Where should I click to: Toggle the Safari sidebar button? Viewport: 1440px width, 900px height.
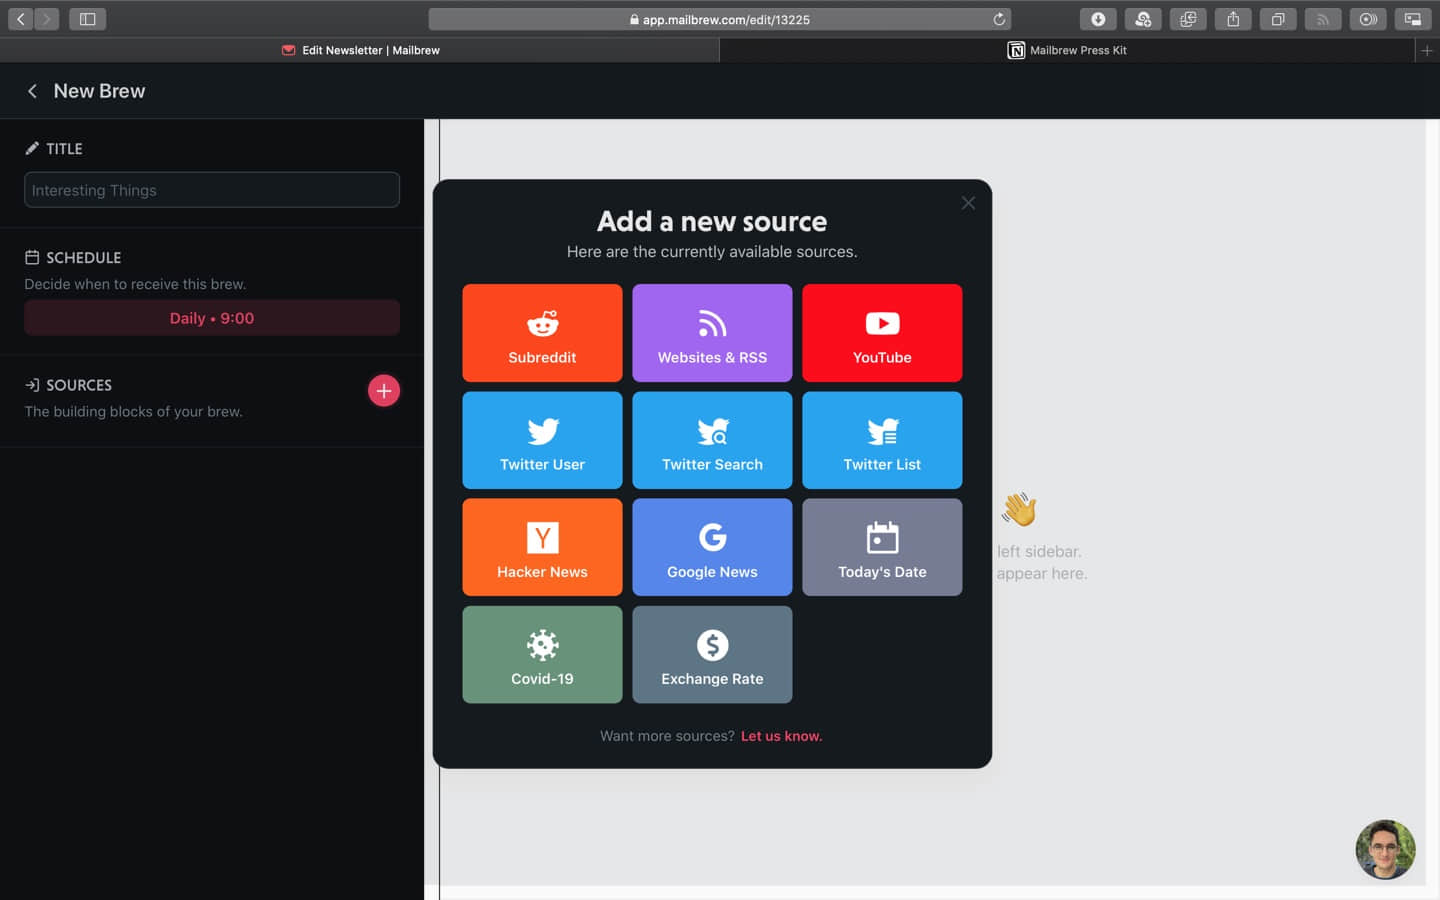point(87,19)
